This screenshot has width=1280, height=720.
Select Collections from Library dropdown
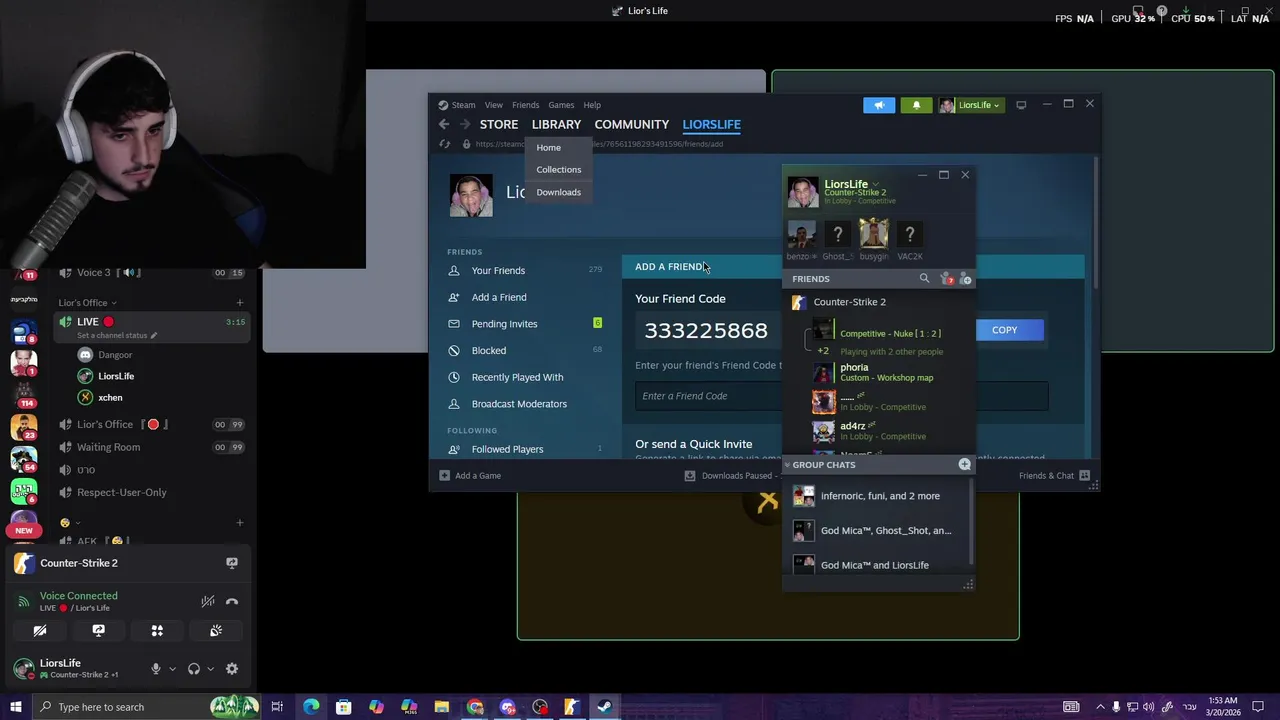point(558,170)
